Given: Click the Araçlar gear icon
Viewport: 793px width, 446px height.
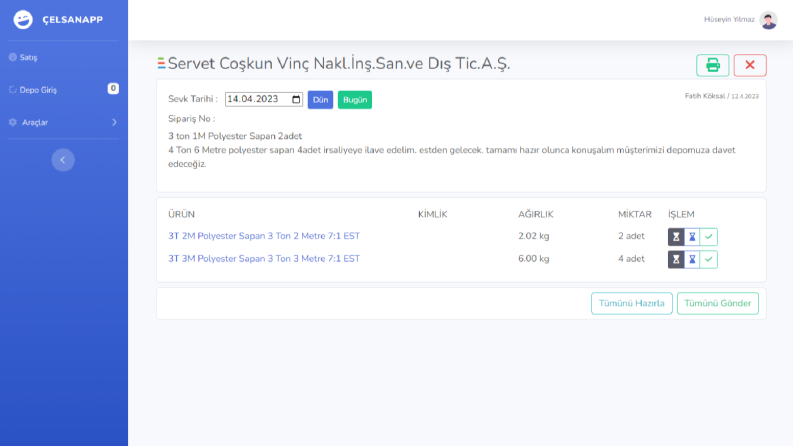Looking at the screenshot, I should click(x=13, y=122).
